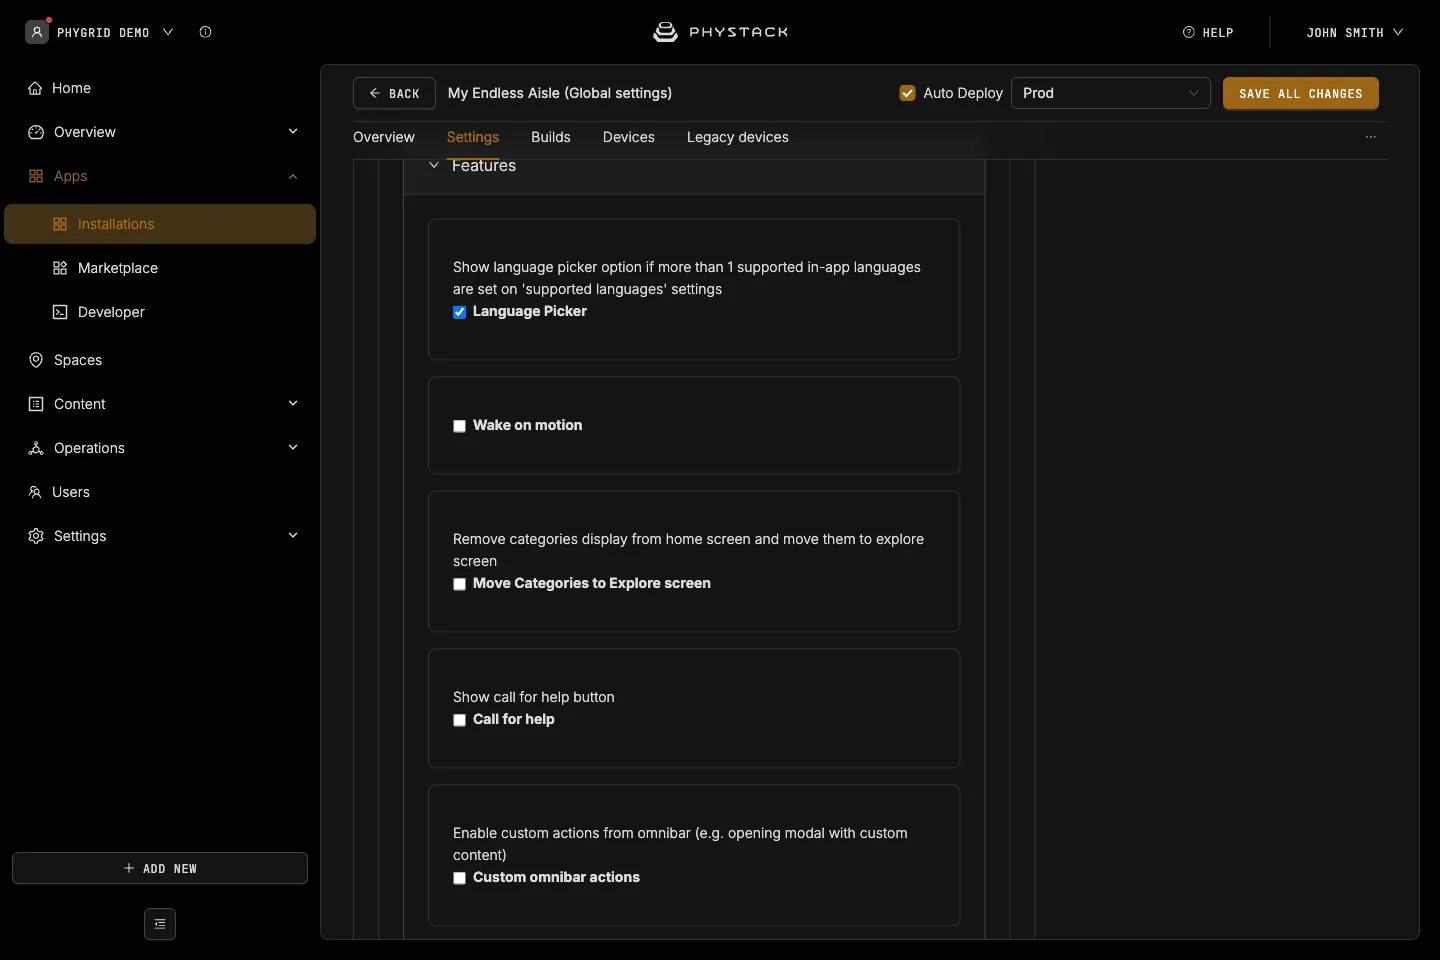Click the Developer terminal icon

coord(60,312)
